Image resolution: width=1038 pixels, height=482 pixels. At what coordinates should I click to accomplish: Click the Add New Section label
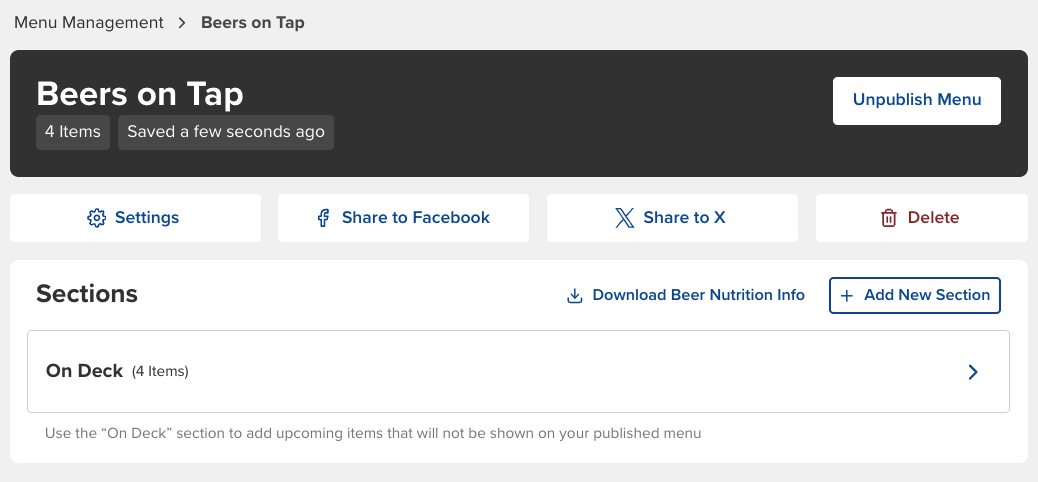tap(927, 296)
